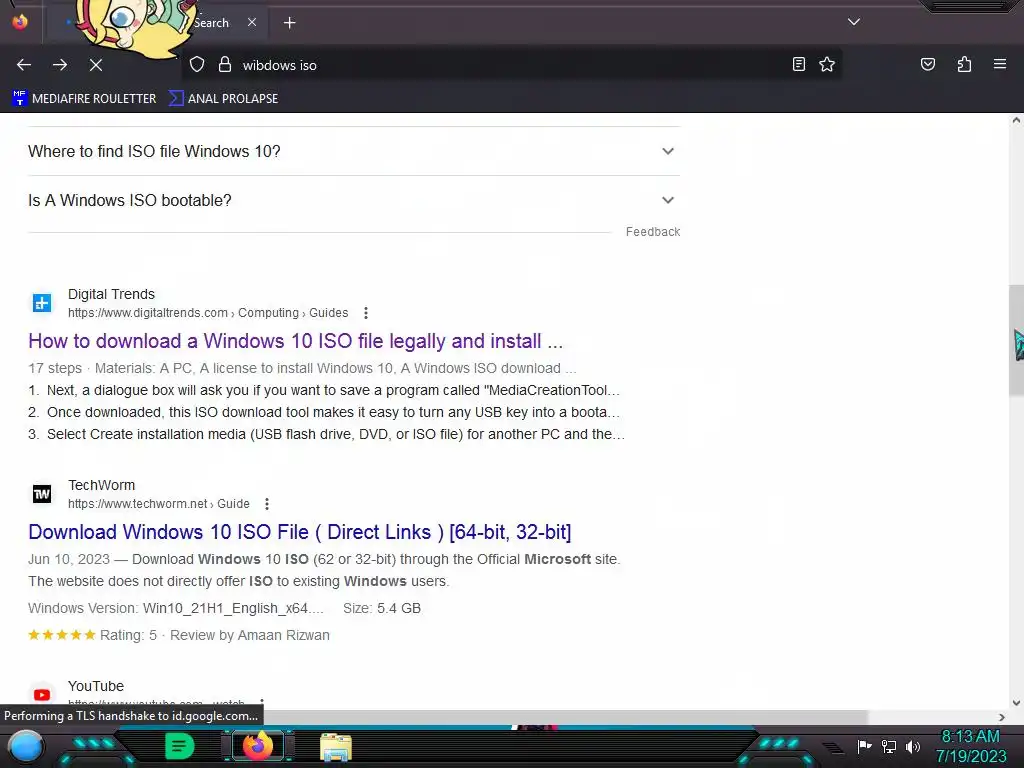The height and width of the screenshot is (768, 1024).
Task: Bookmark this page with the star
Action: (x=827, y=64)
